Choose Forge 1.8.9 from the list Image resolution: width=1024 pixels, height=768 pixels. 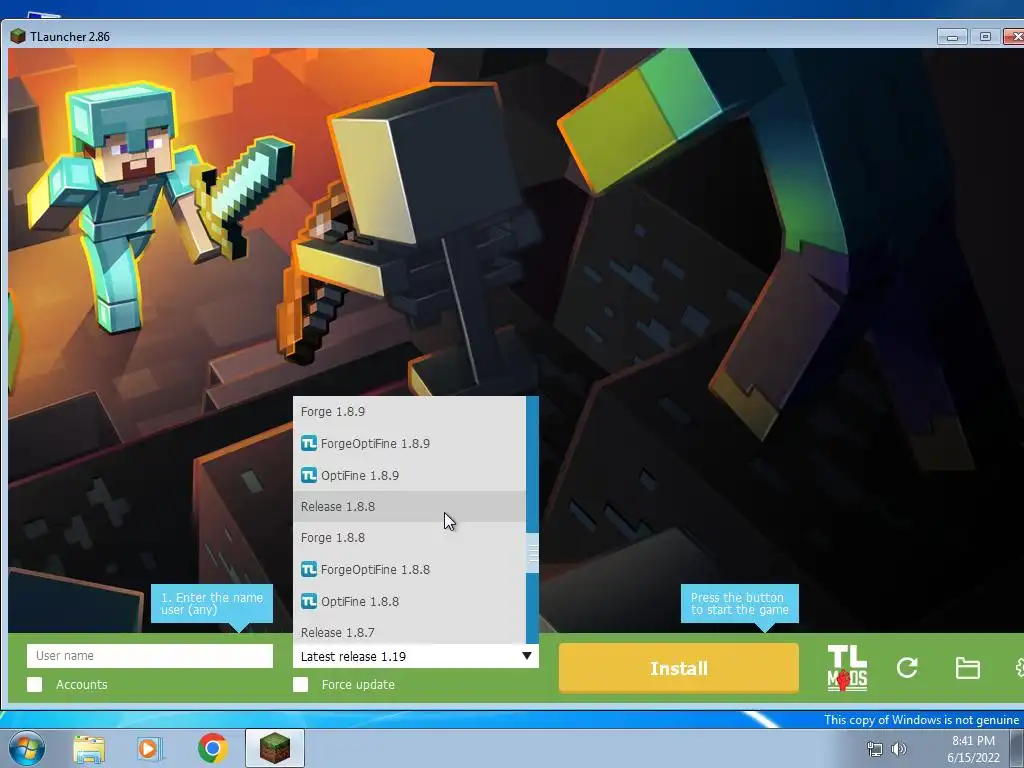[409, 411]
